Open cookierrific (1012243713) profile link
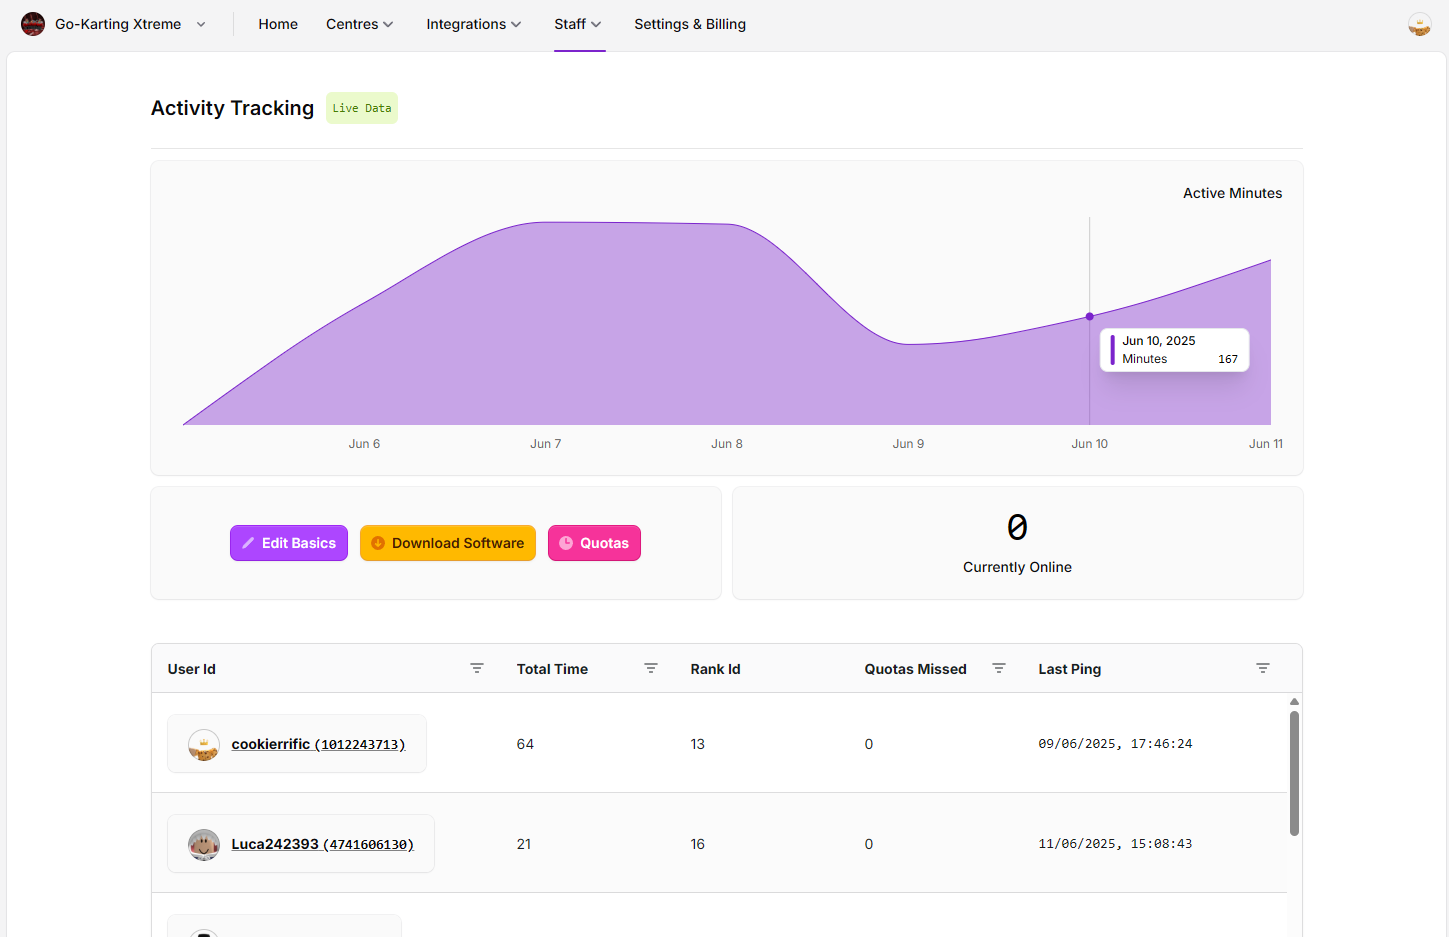 click(x=318, y=744)
